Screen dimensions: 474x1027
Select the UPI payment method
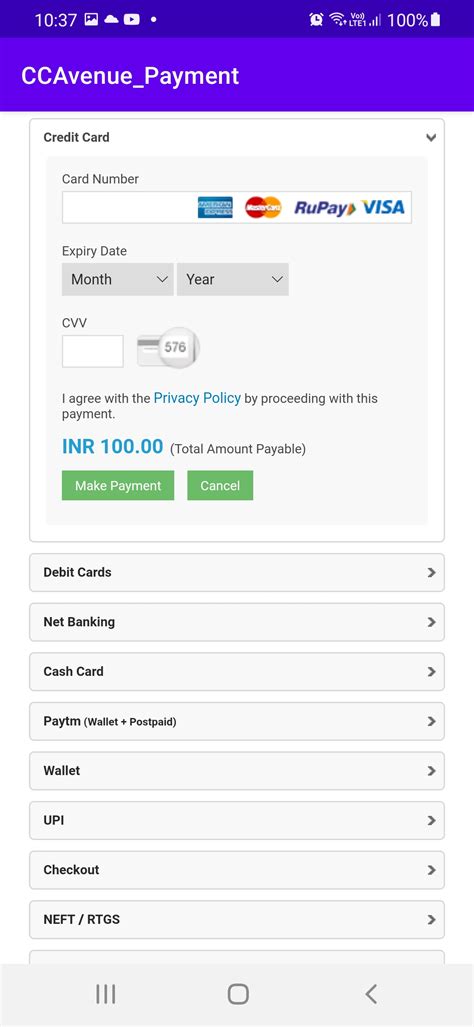click(x=237, y=821)
